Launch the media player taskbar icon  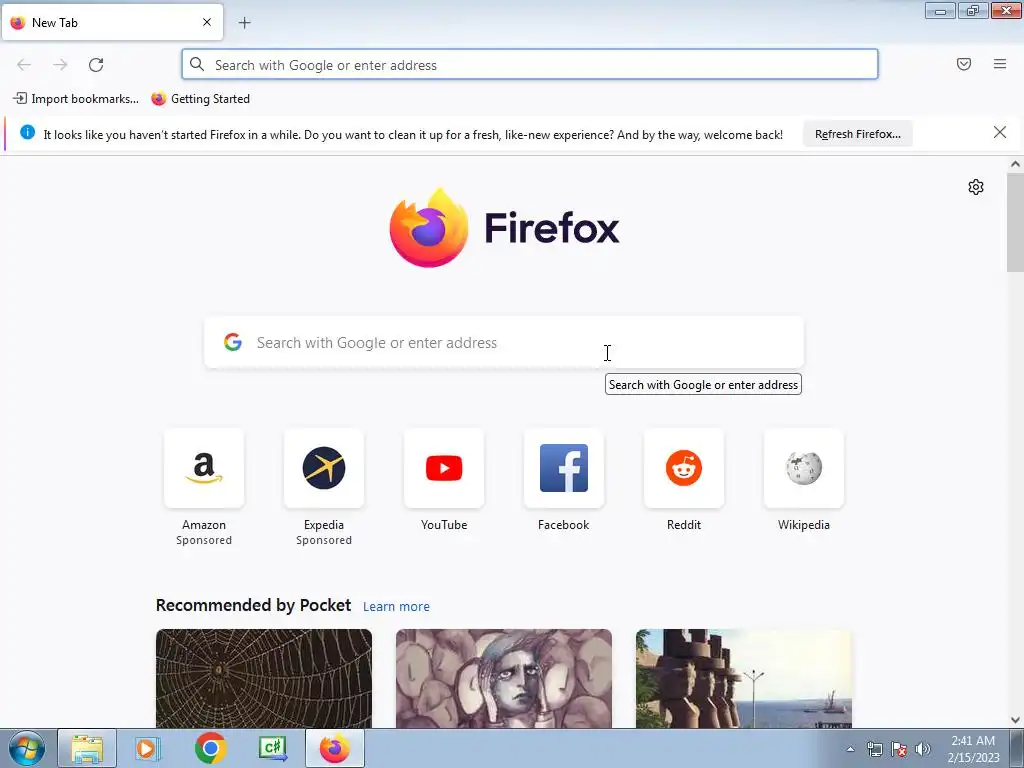[148, 748]
